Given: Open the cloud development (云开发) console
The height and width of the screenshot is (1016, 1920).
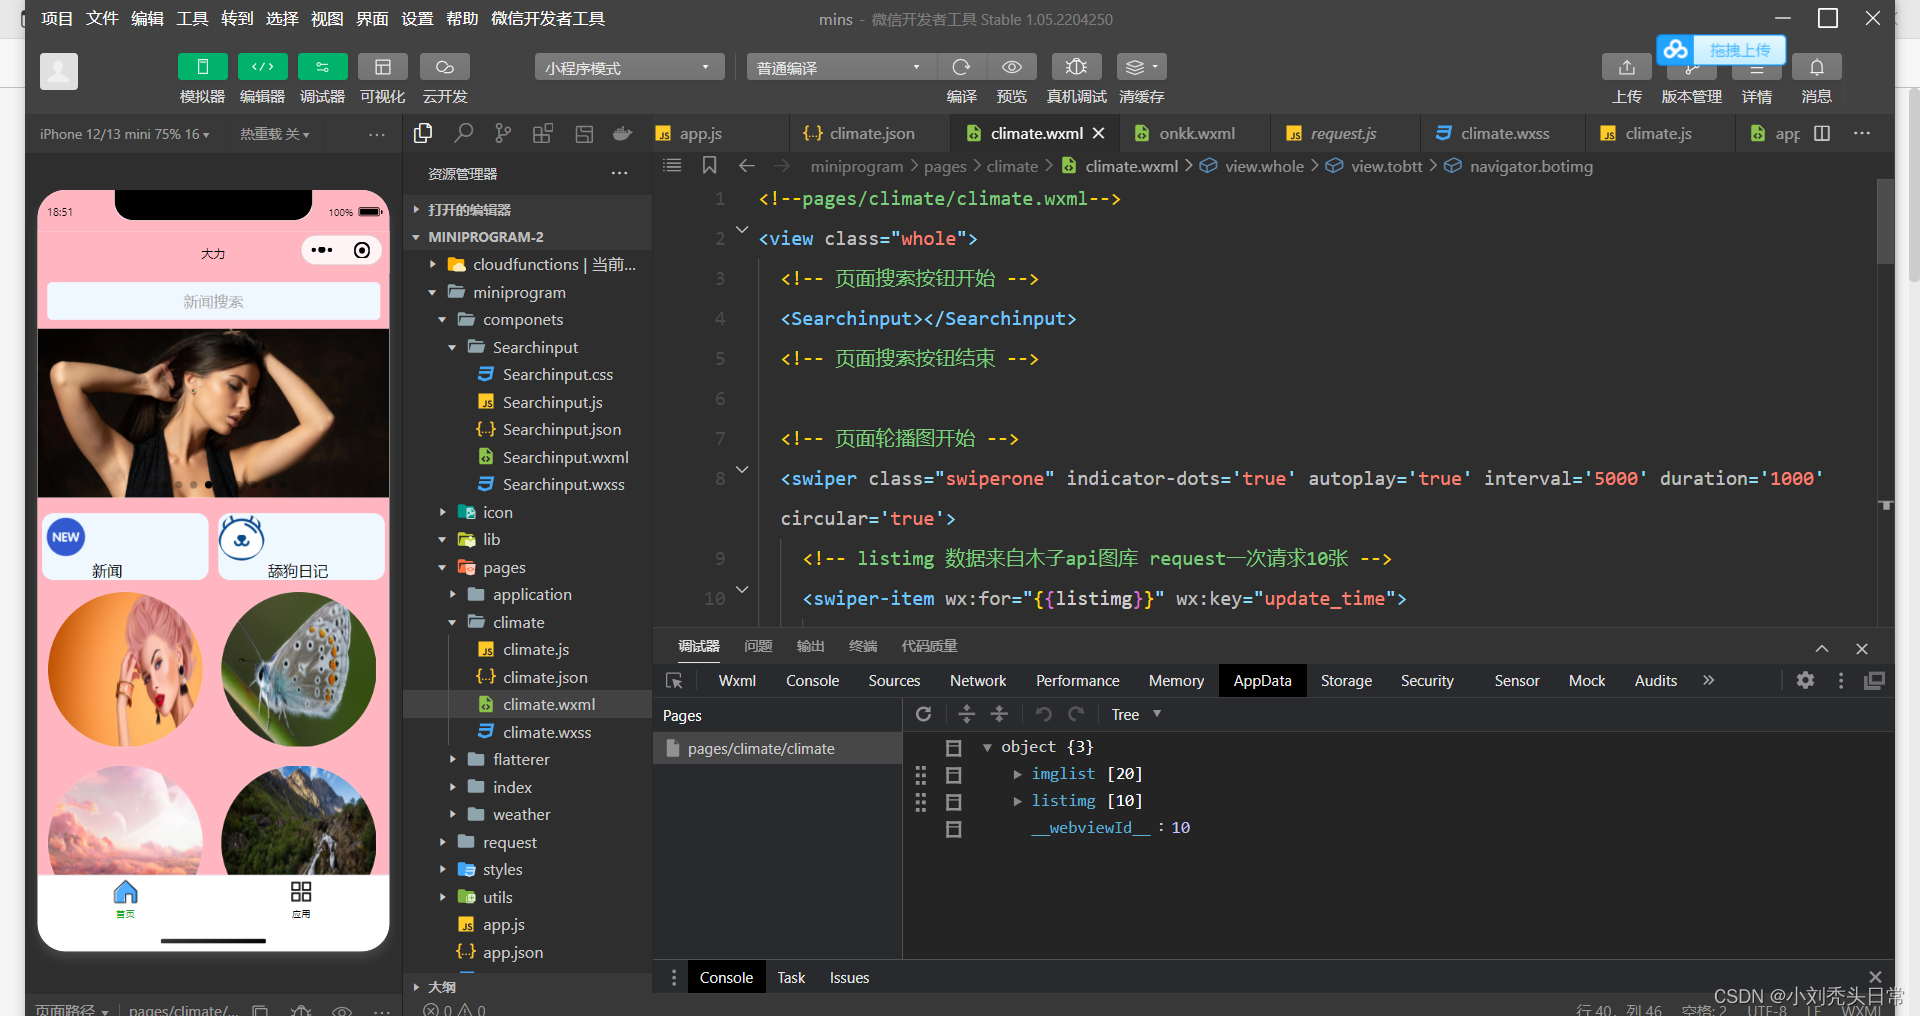Looking at the screenshot, I should click(x=445, y=67).
